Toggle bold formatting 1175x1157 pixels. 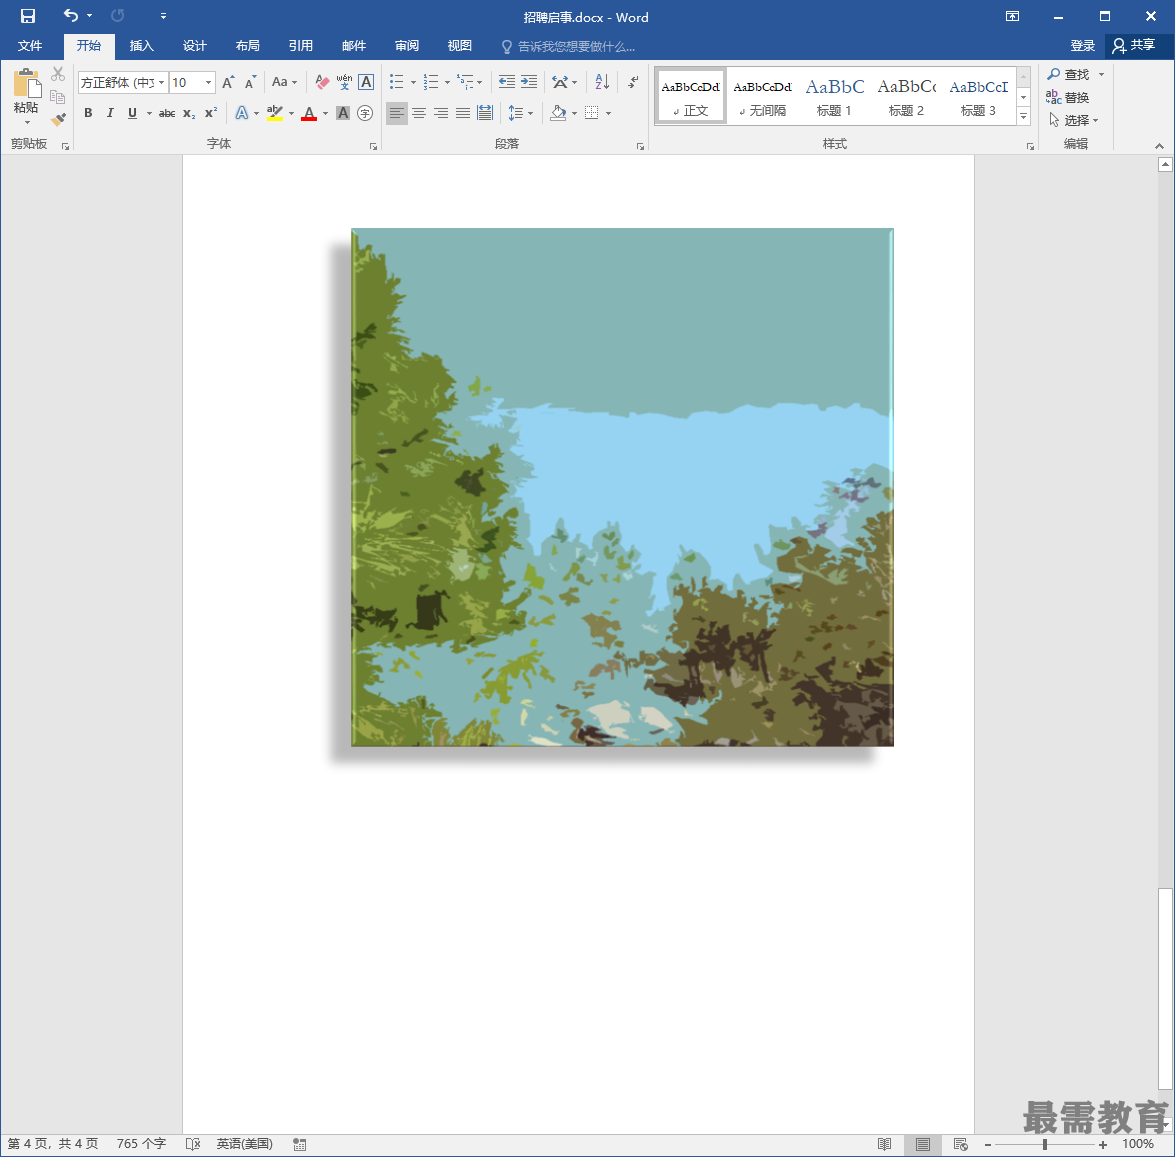pos(88,113)
